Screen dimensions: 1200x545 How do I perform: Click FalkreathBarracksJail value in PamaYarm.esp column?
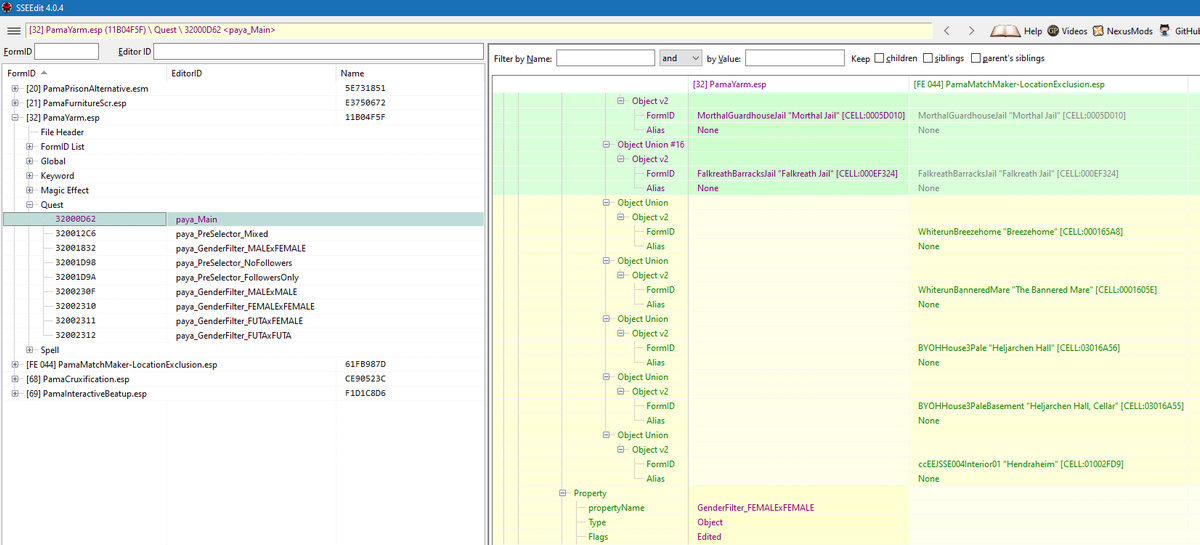tap(797, 174)
